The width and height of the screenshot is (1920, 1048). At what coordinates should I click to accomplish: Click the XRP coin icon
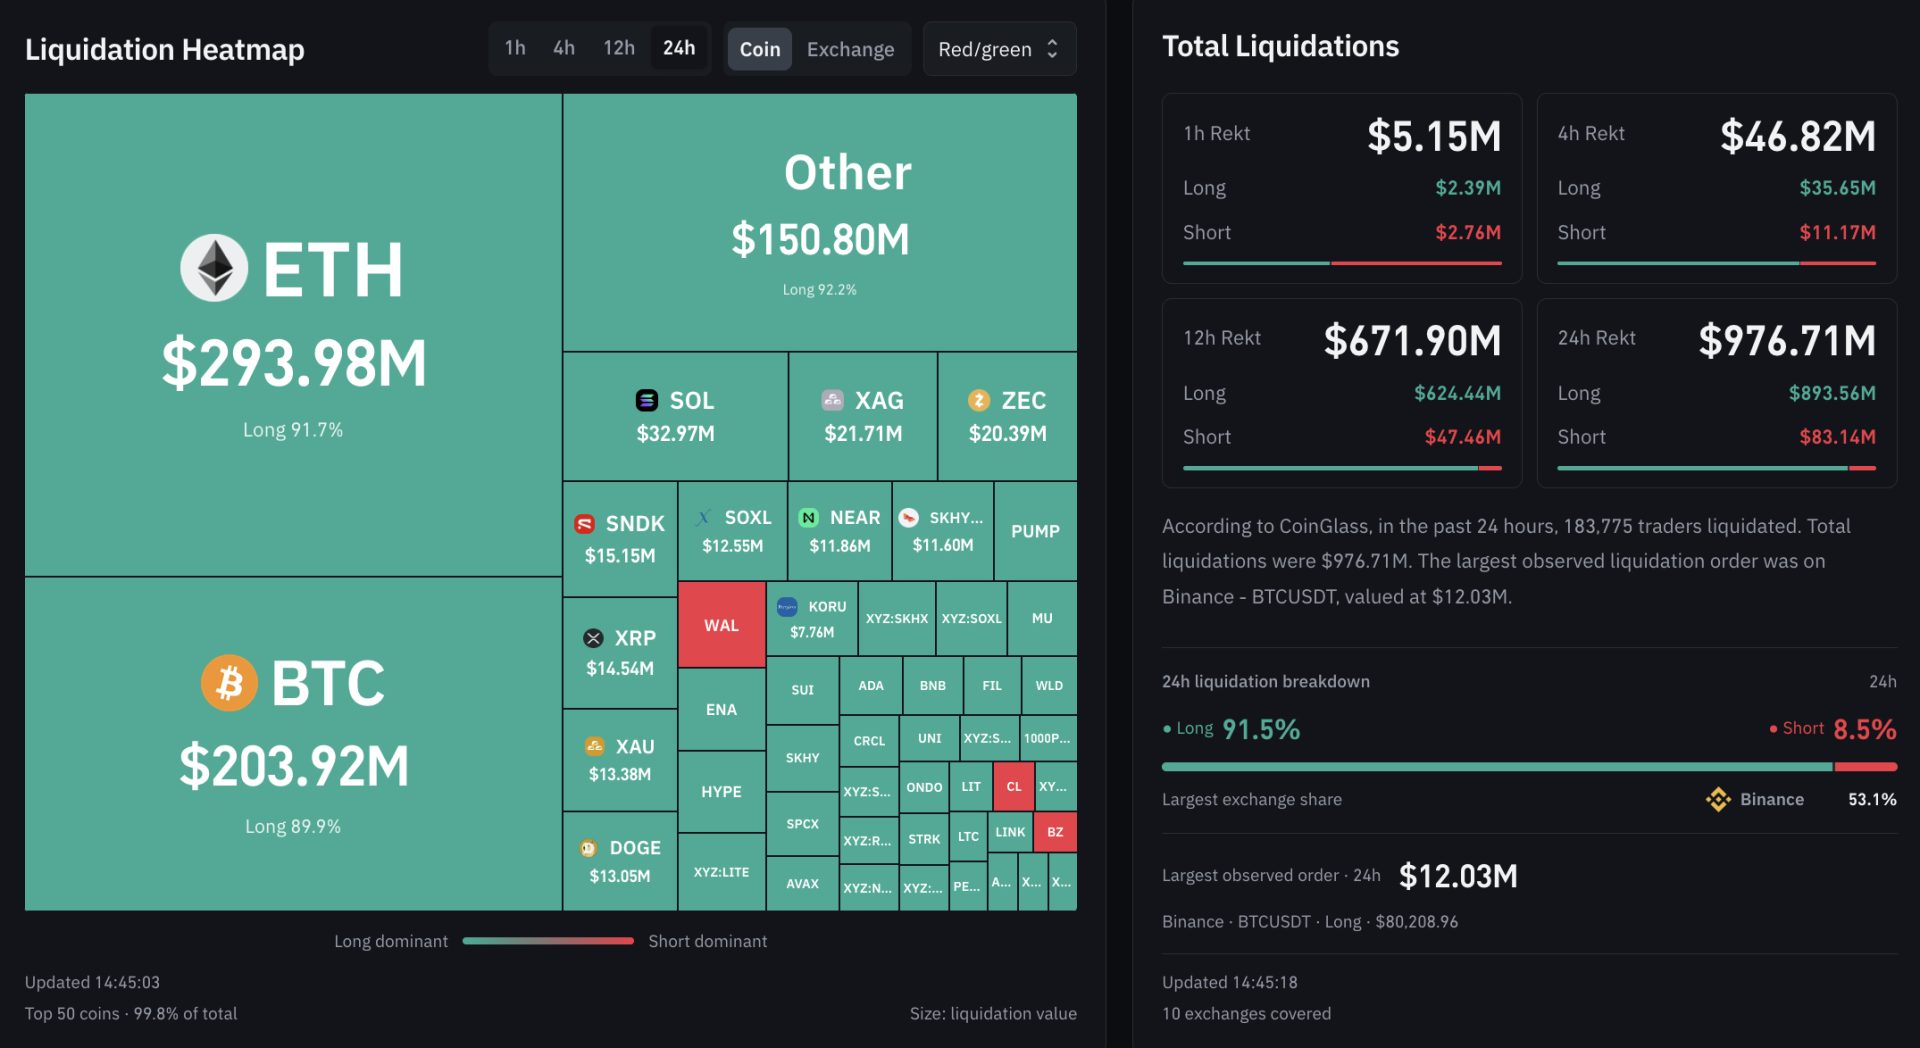(593, 638)
